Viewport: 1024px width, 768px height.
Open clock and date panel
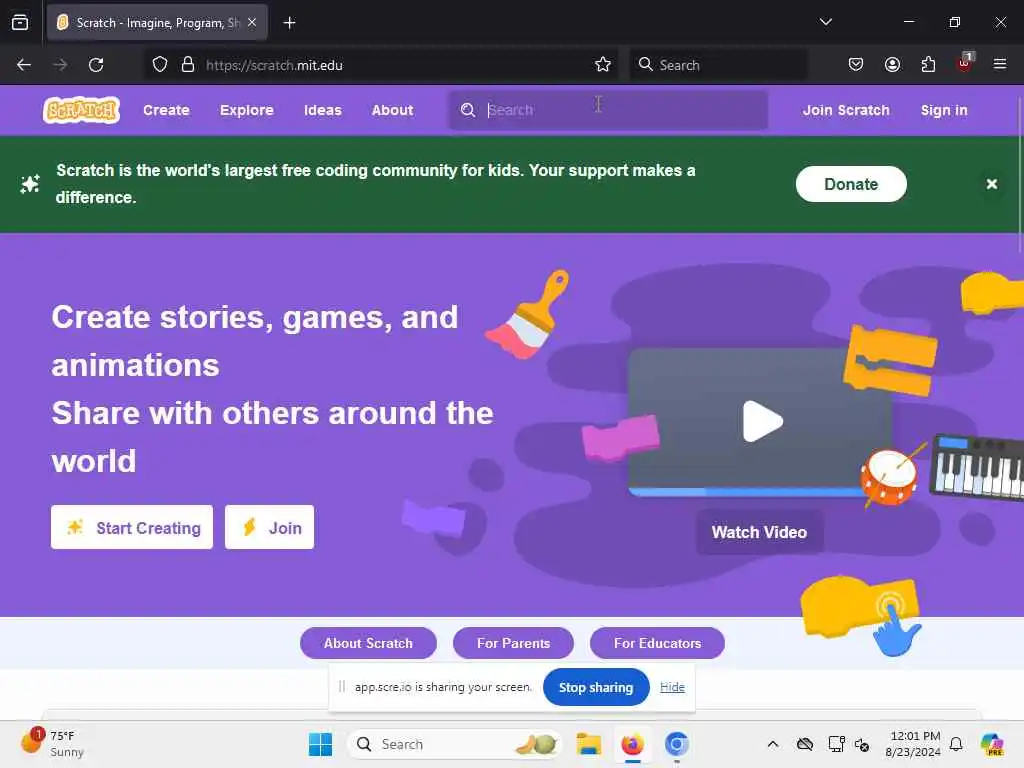(914, 744)
